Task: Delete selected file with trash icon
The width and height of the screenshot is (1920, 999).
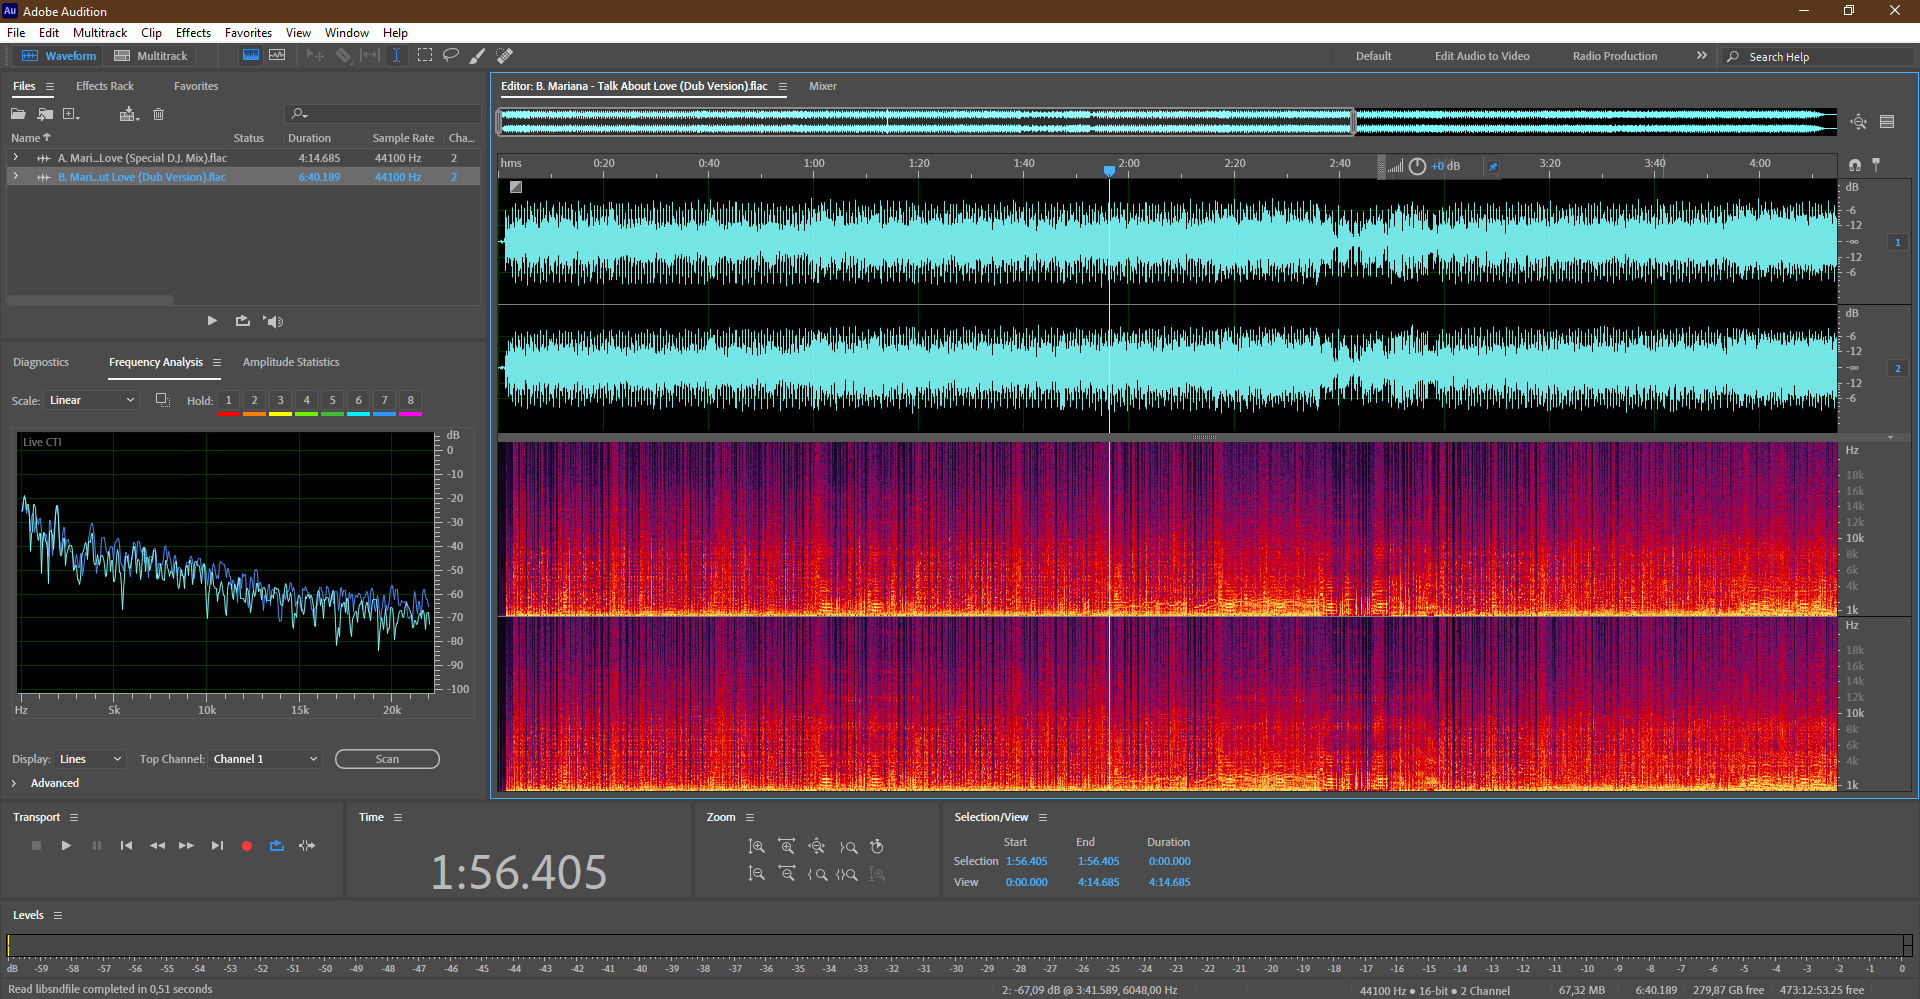Action: point(158,114)
